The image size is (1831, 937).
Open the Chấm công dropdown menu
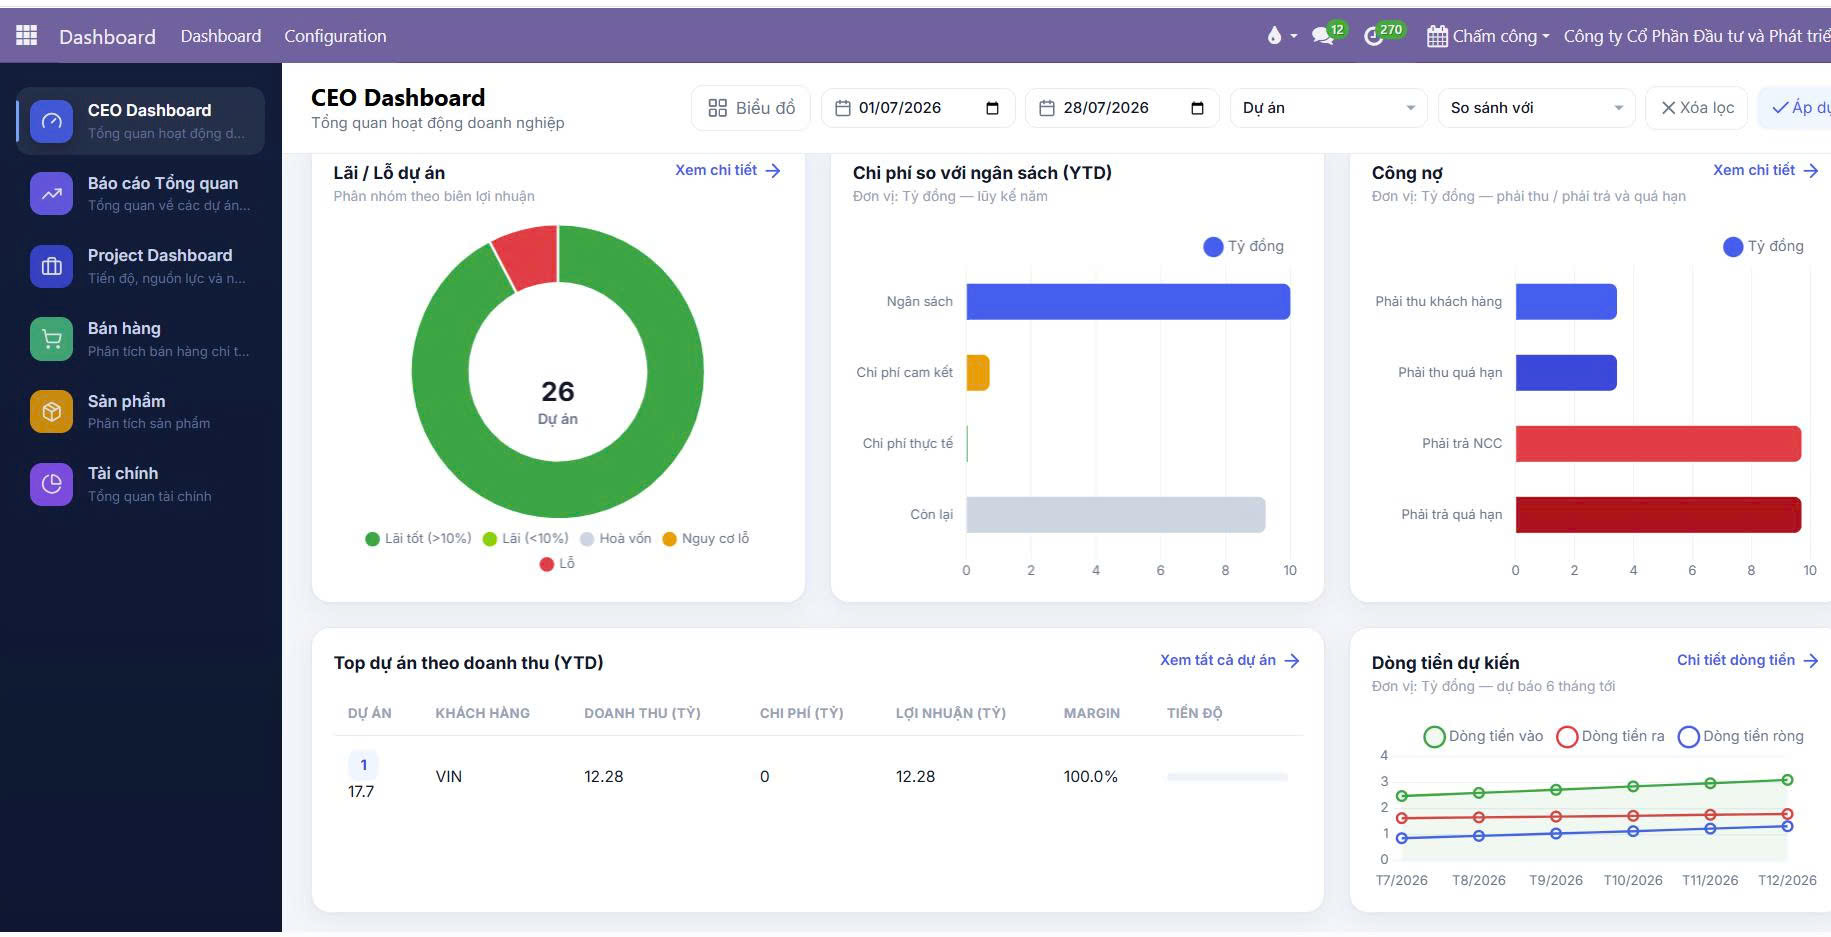(1487, 36)
